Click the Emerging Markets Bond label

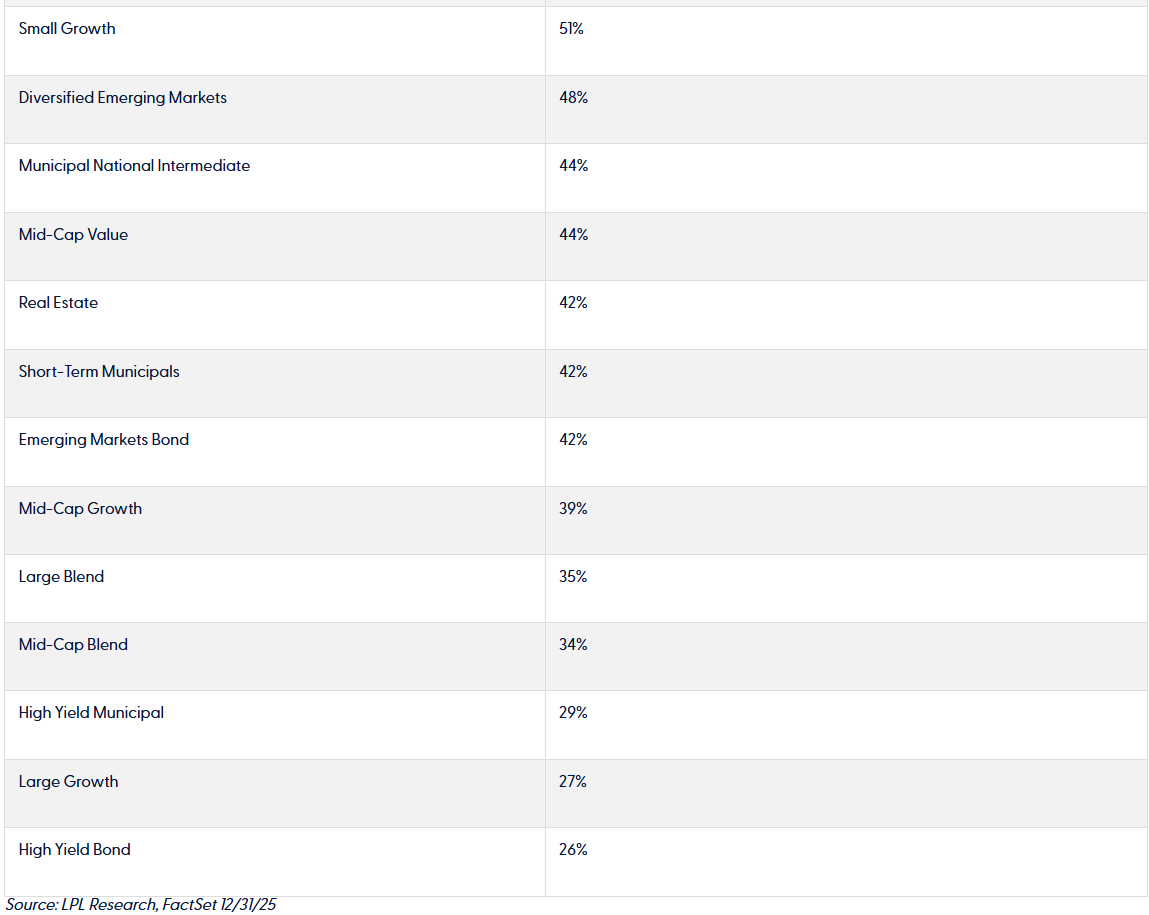click(104, 440)
